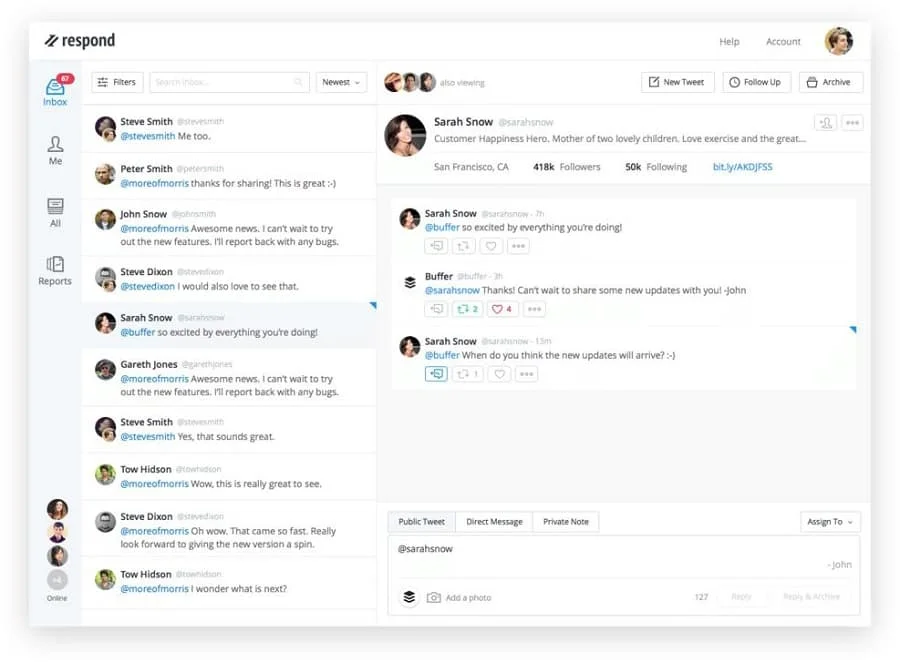Toggle retweet on Buffer's tweet reply
900x662 pixels.
pos(466,309)
